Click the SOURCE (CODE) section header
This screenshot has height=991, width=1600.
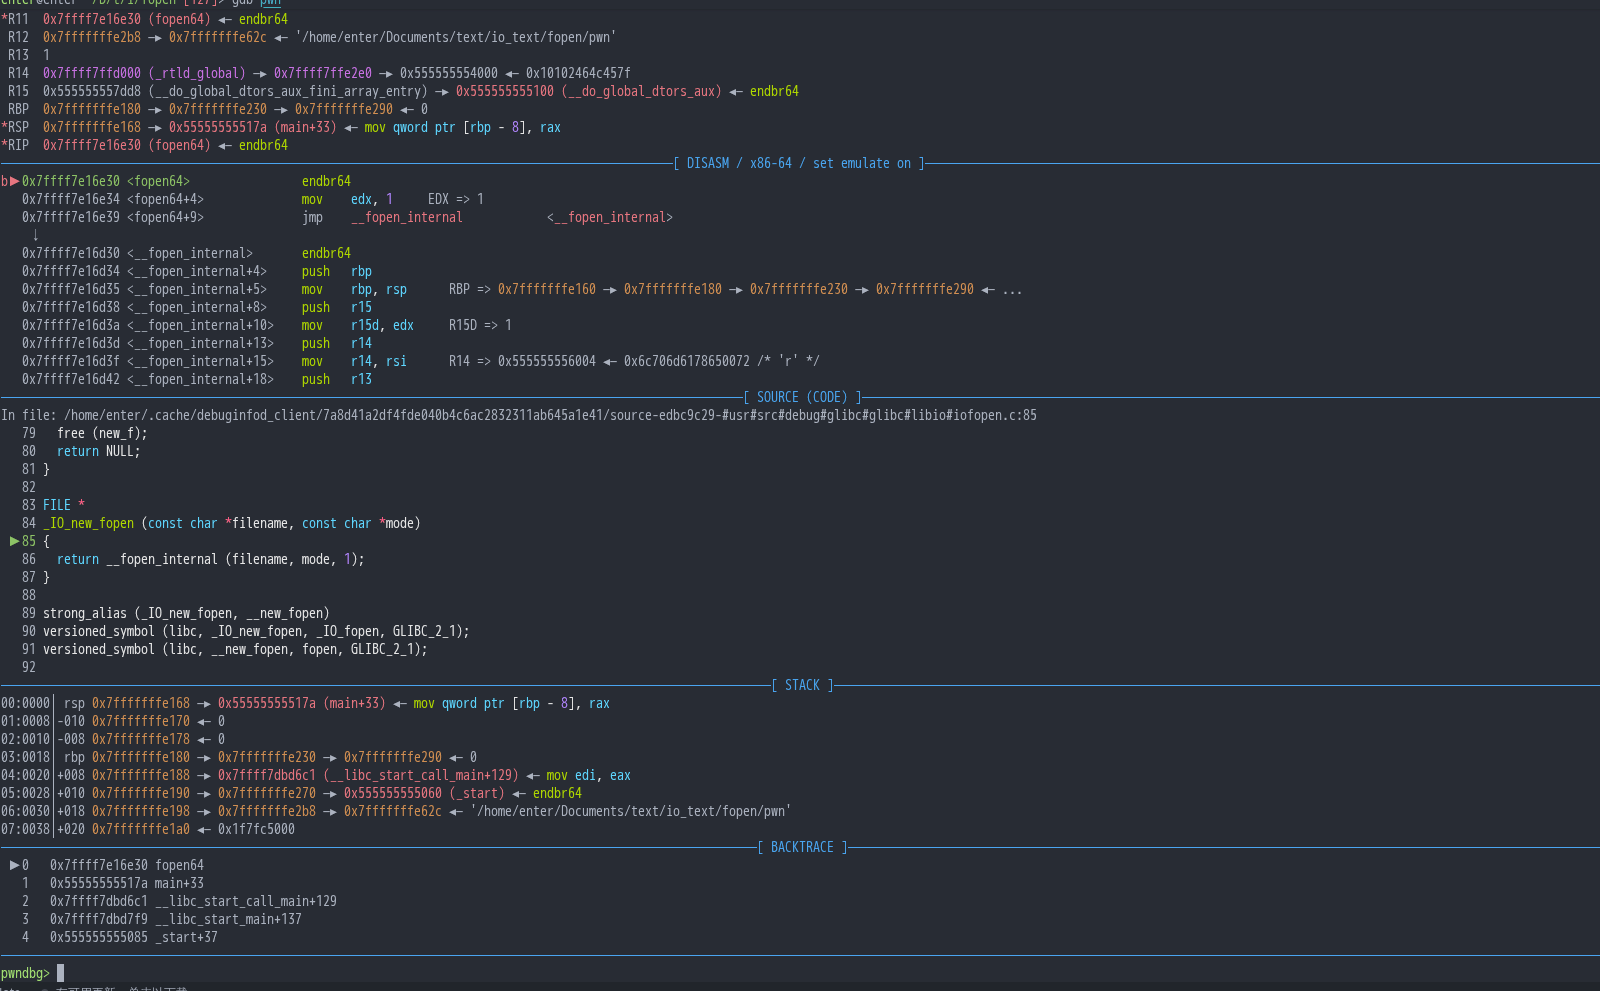coord(802,397)
